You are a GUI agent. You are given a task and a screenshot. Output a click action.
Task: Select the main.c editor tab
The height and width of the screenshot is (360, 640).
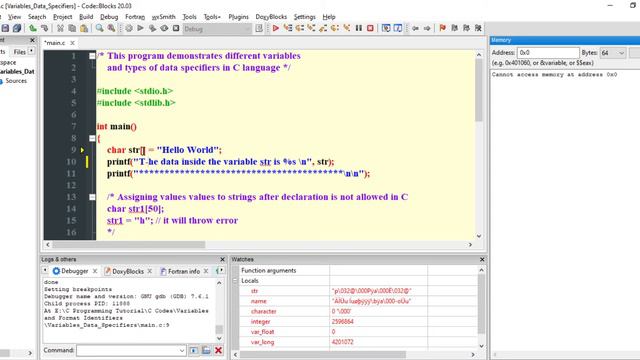coord(55,43)
